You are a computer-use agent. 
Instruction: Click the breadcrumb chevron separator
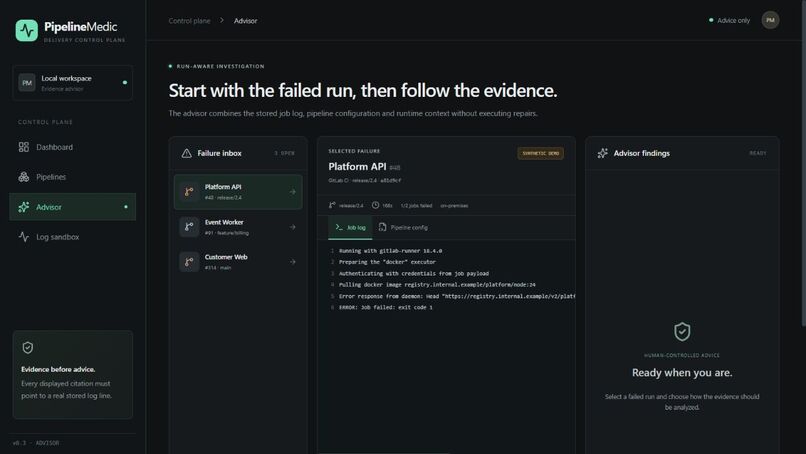coord(222,21)
